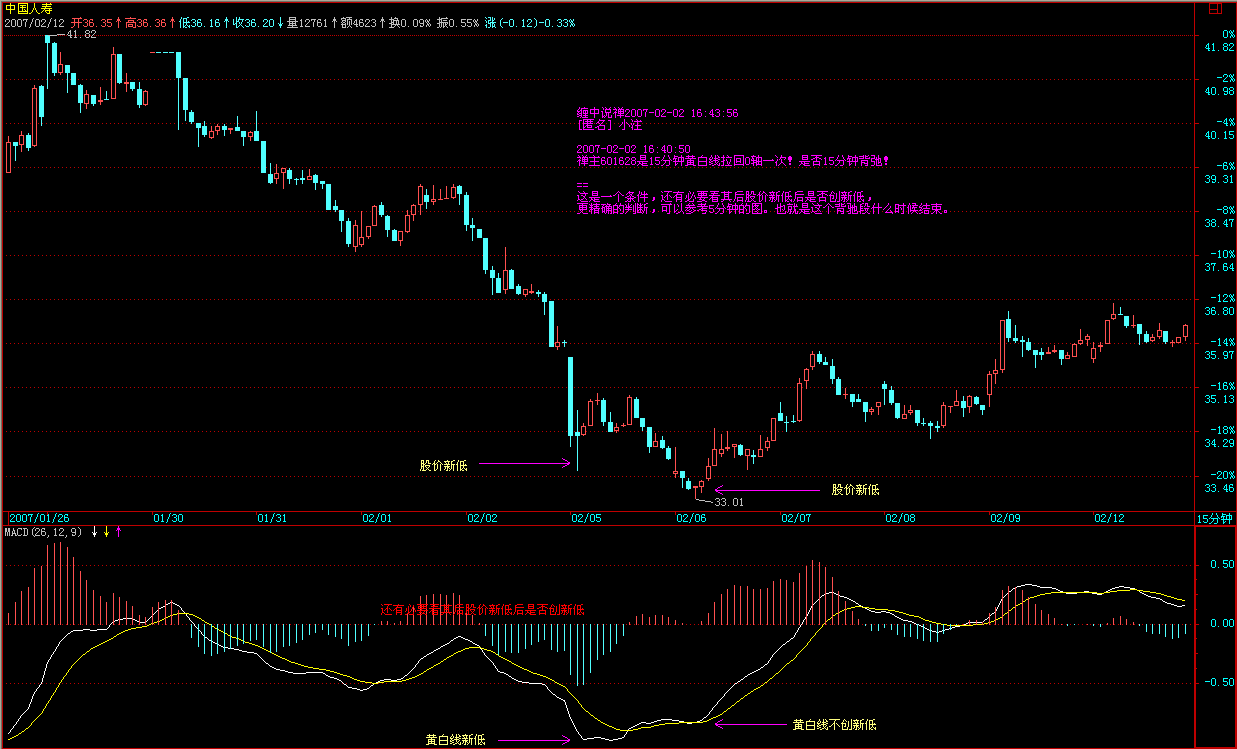Click the 中国人寿 stock name title
This screenshot has width=1237, height=749.
pos(28,8)
